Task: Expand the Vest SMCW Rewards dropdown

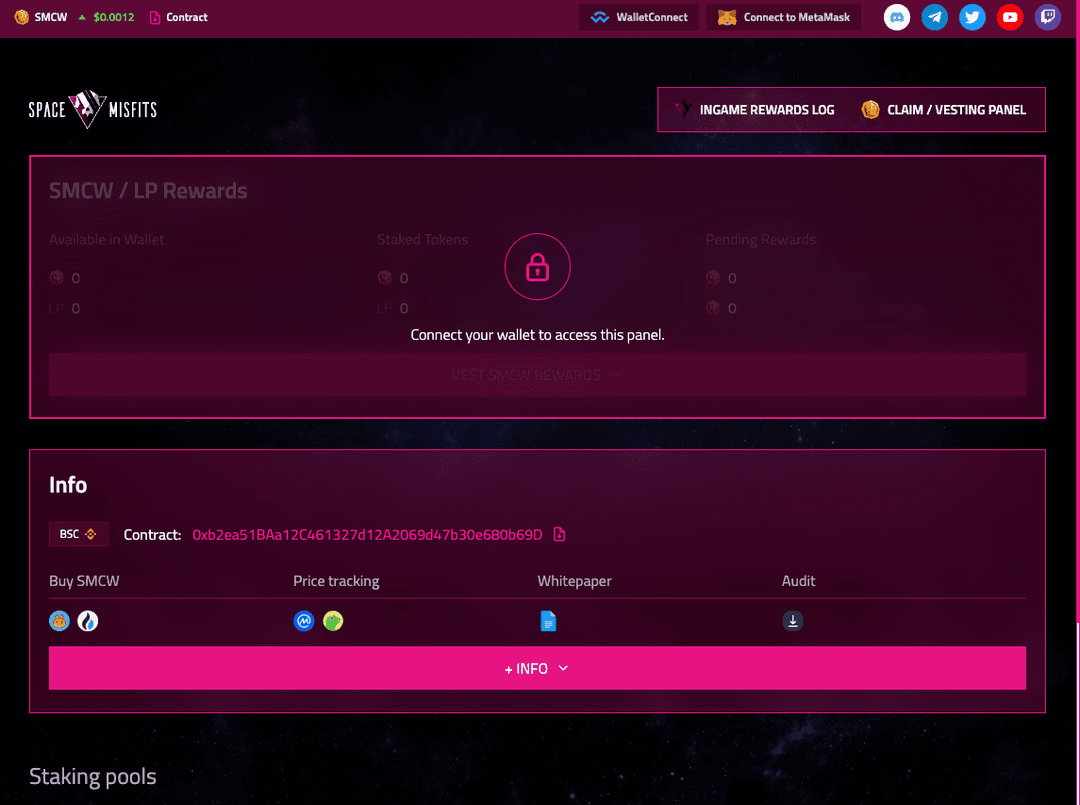Action: (x=537, y=375)
